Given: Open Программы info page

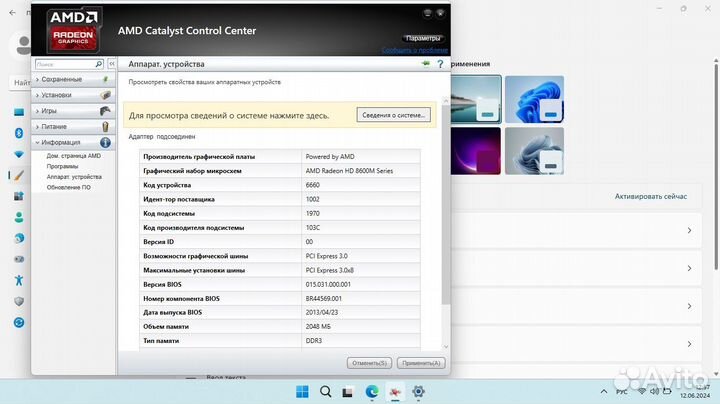Looking at the screenshot, I should pyautogui.click(x=62, y=166).
